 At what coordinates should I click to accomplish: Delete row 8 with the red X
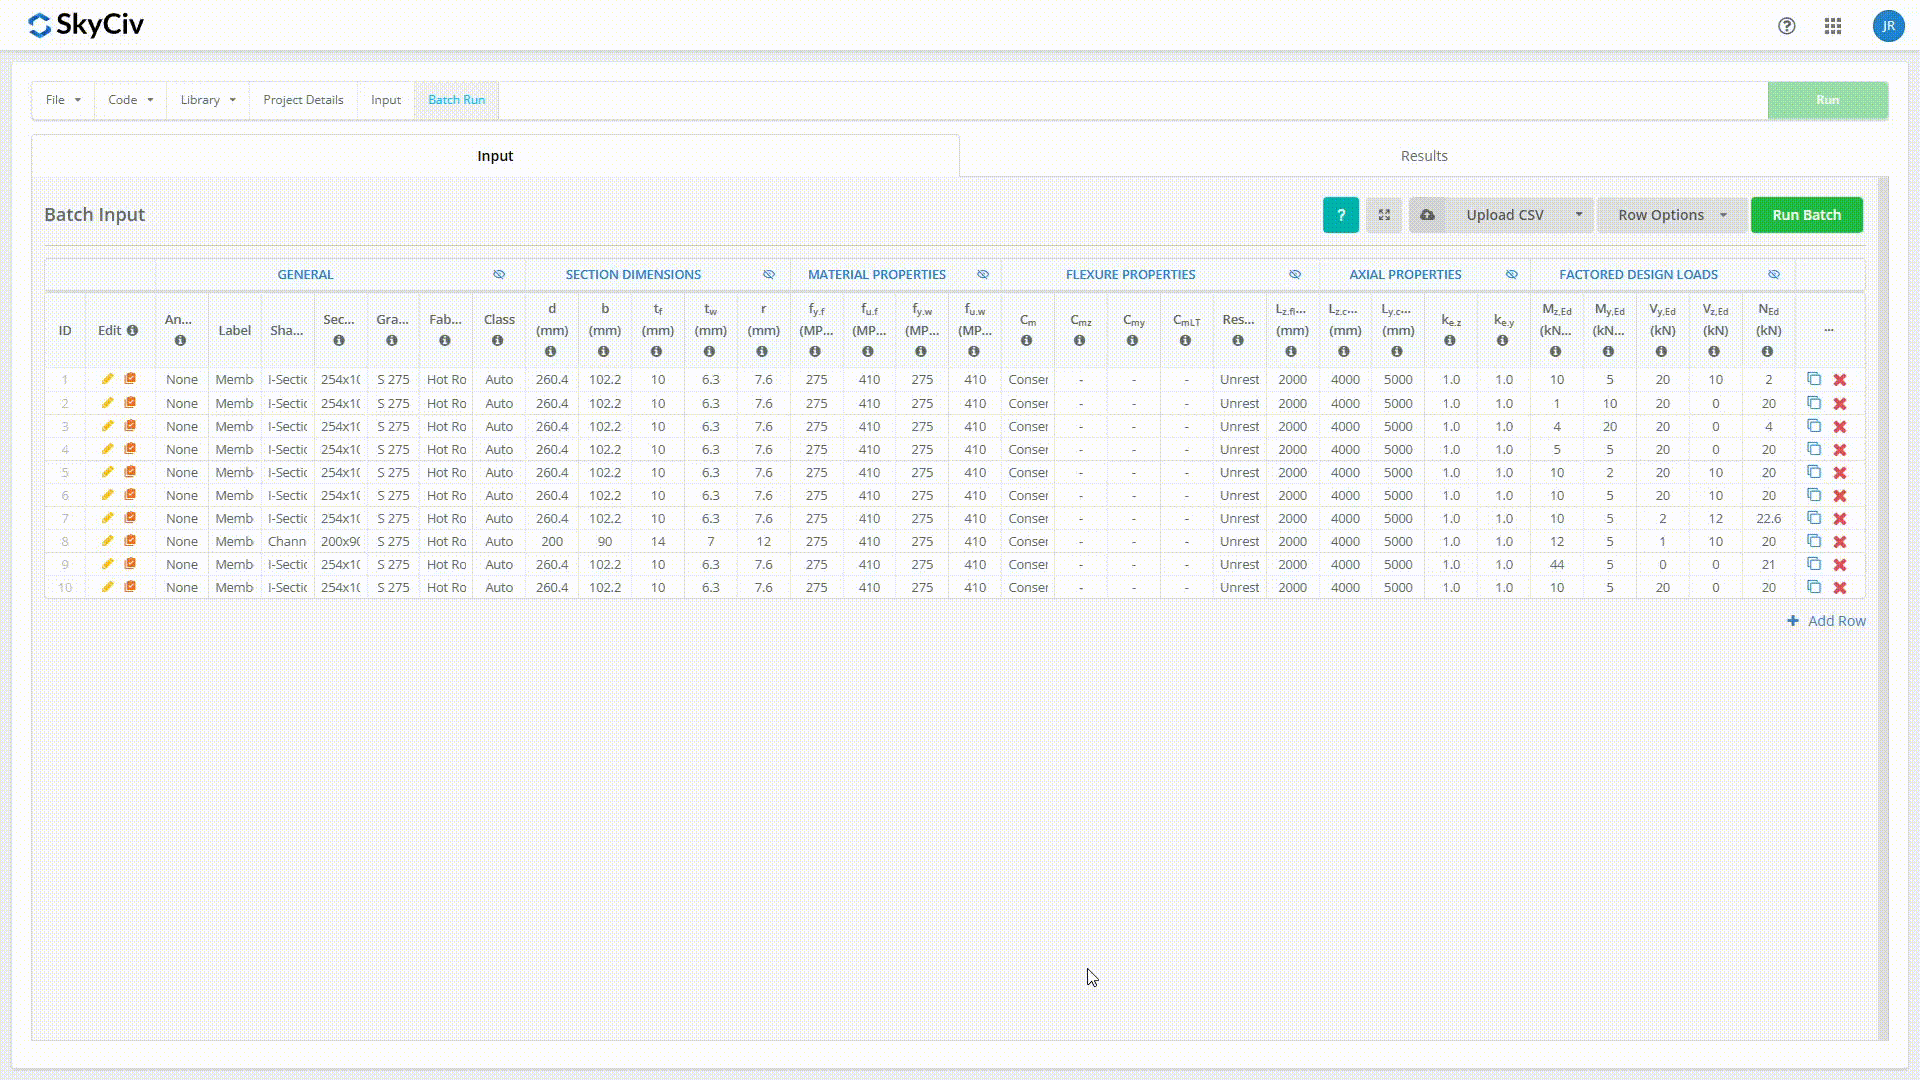[1840, 542]
